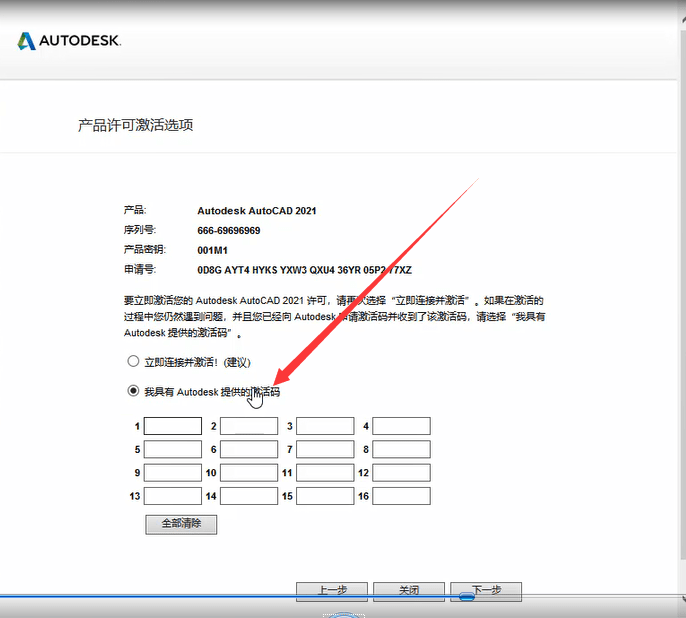Click request code starting 0D8G AYT4
Image resolution: width=686 pixels, height=618 pixels.
click(x=304, y=270)
